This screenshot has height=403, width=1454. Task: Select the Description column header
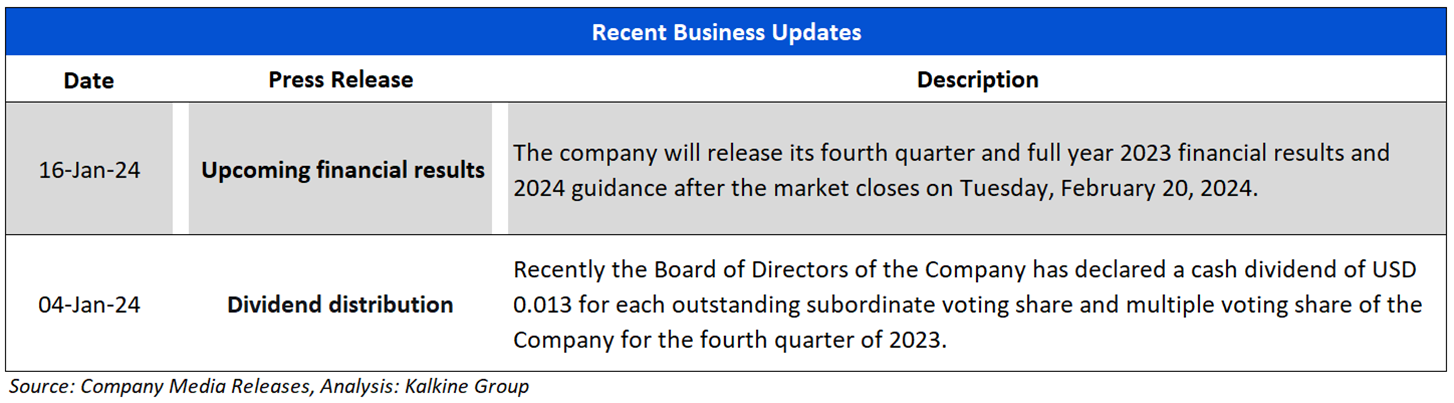[x=978, y=80]
